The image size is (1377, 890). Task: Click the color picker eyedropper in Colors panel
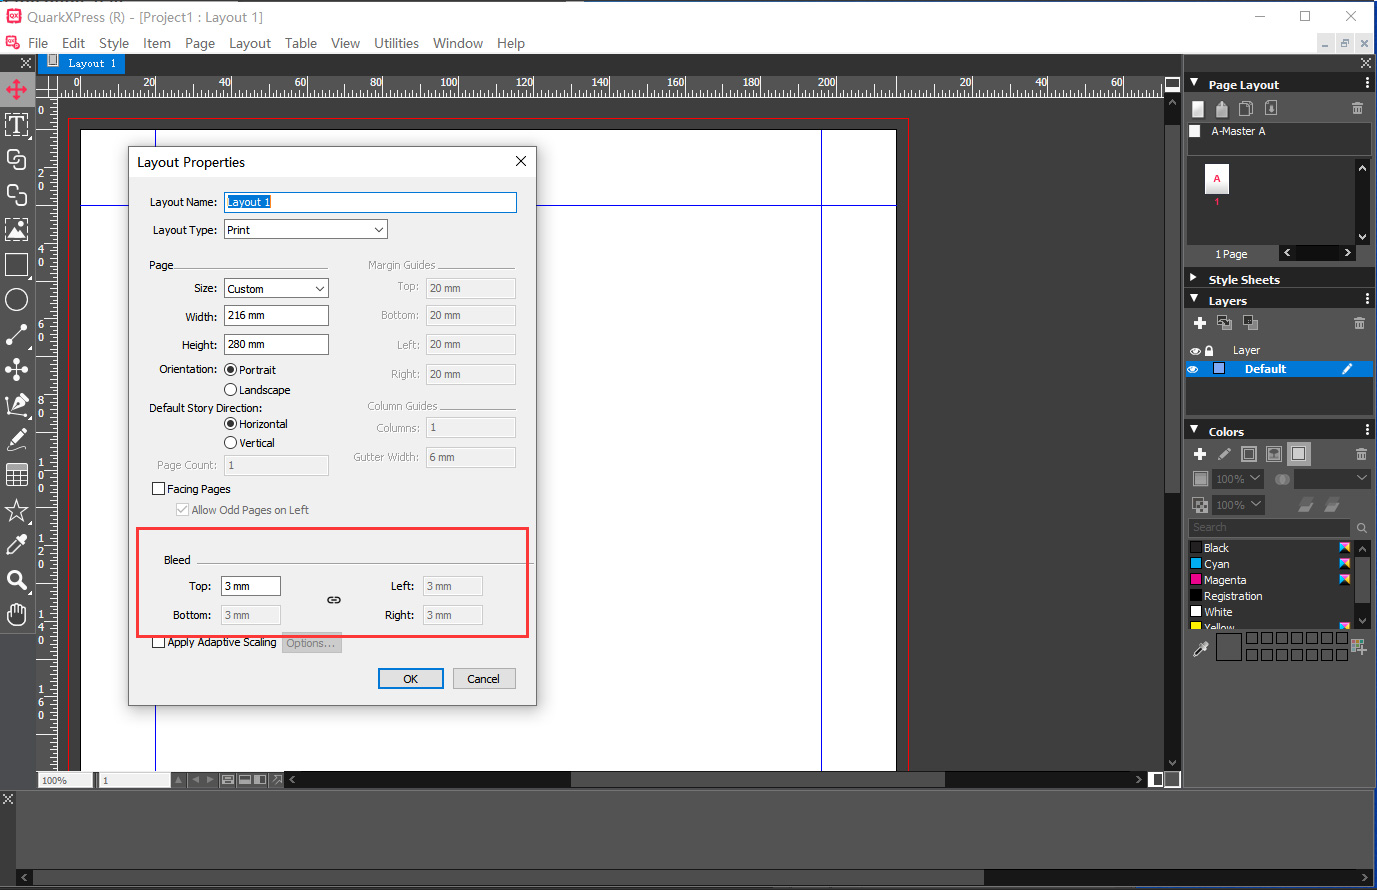(x=1201, y=649)
